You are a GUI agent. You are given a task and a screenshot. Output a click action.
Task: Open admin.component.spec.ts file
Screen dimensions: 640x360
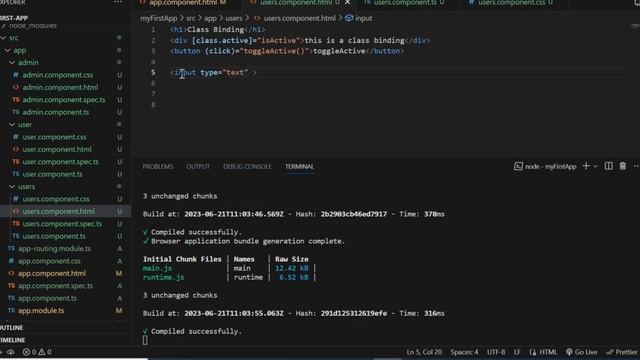[64, 100]
